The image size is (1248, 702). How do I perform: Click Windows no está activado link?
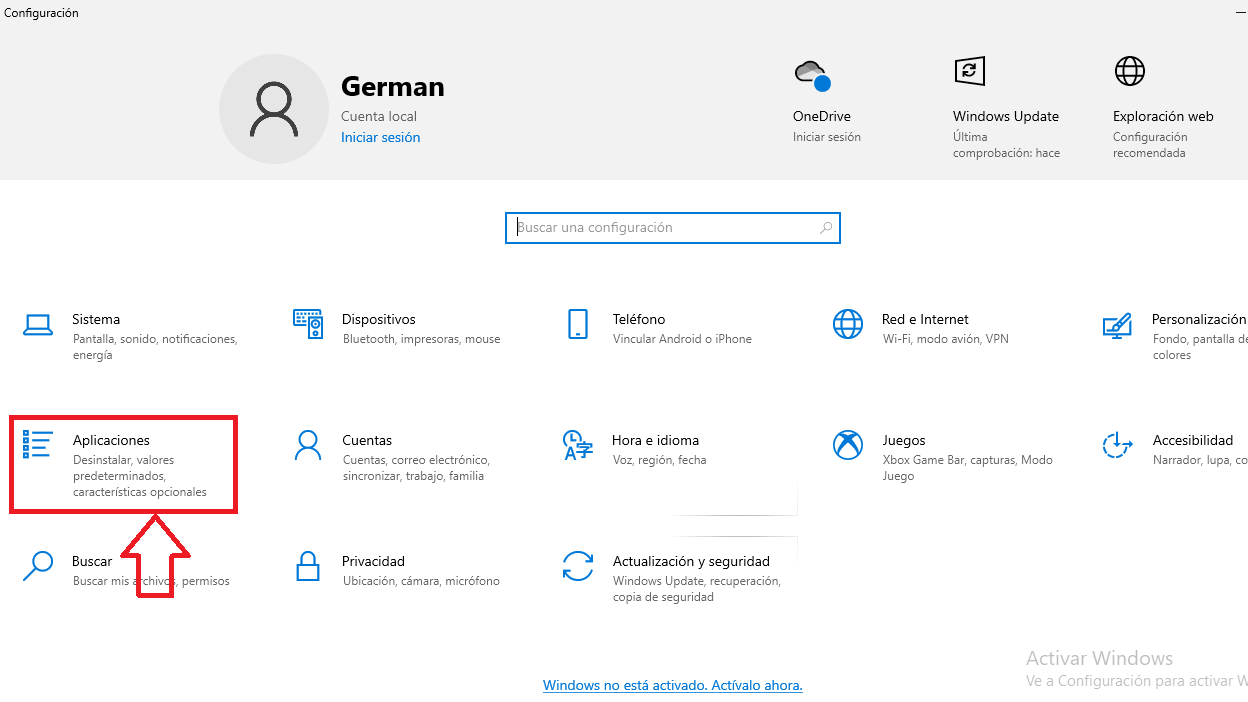[x=673, y=686]
